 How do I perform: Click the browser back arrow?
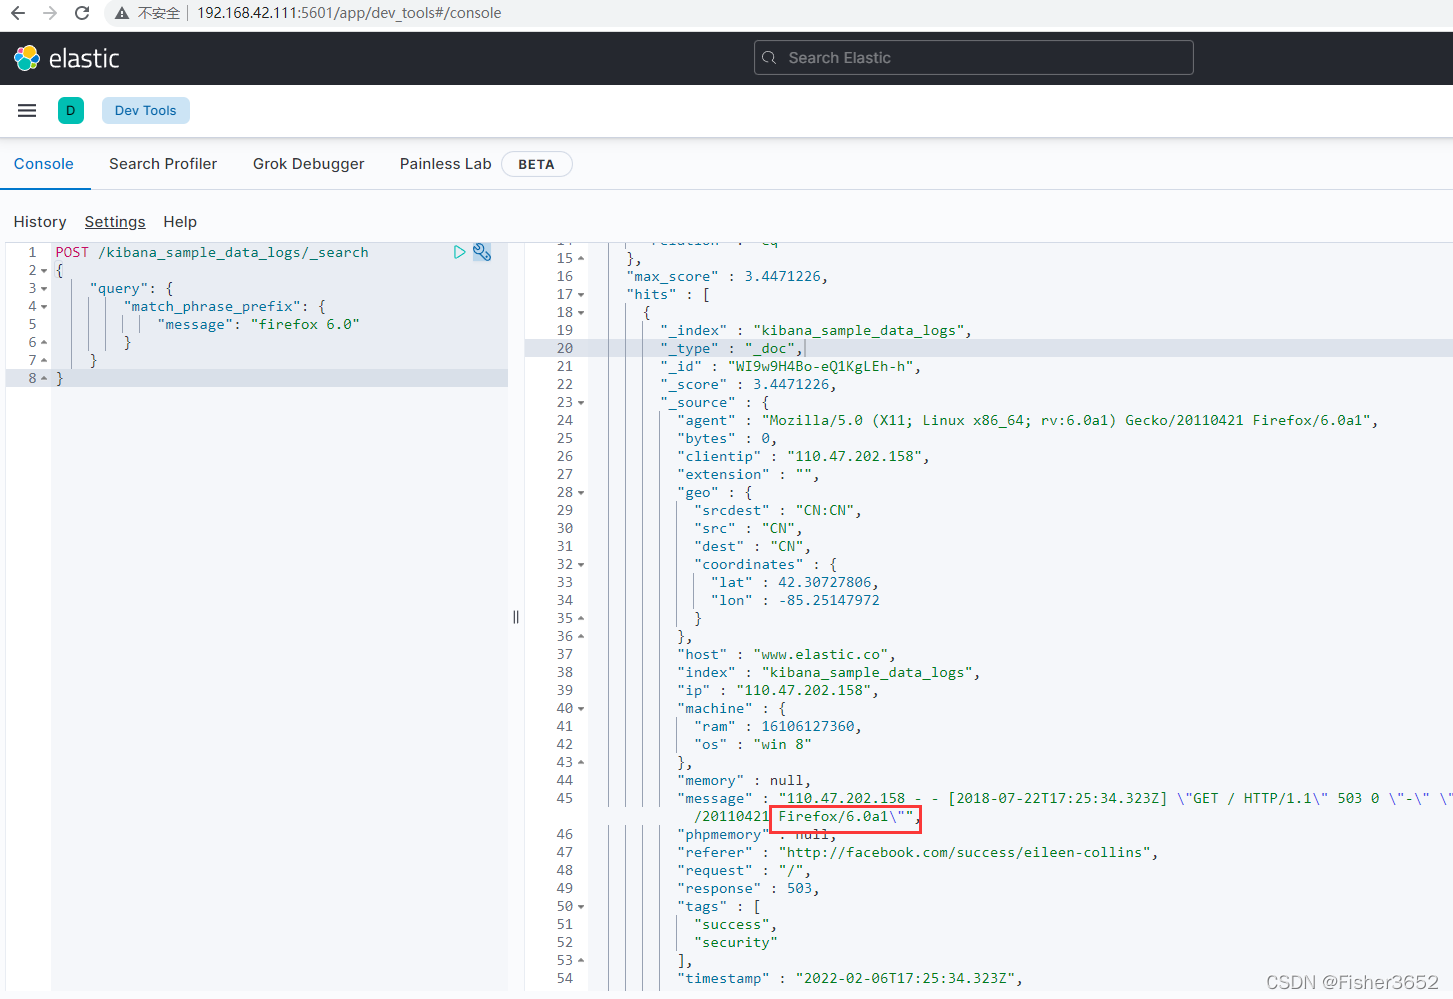[x=18, y=13]
